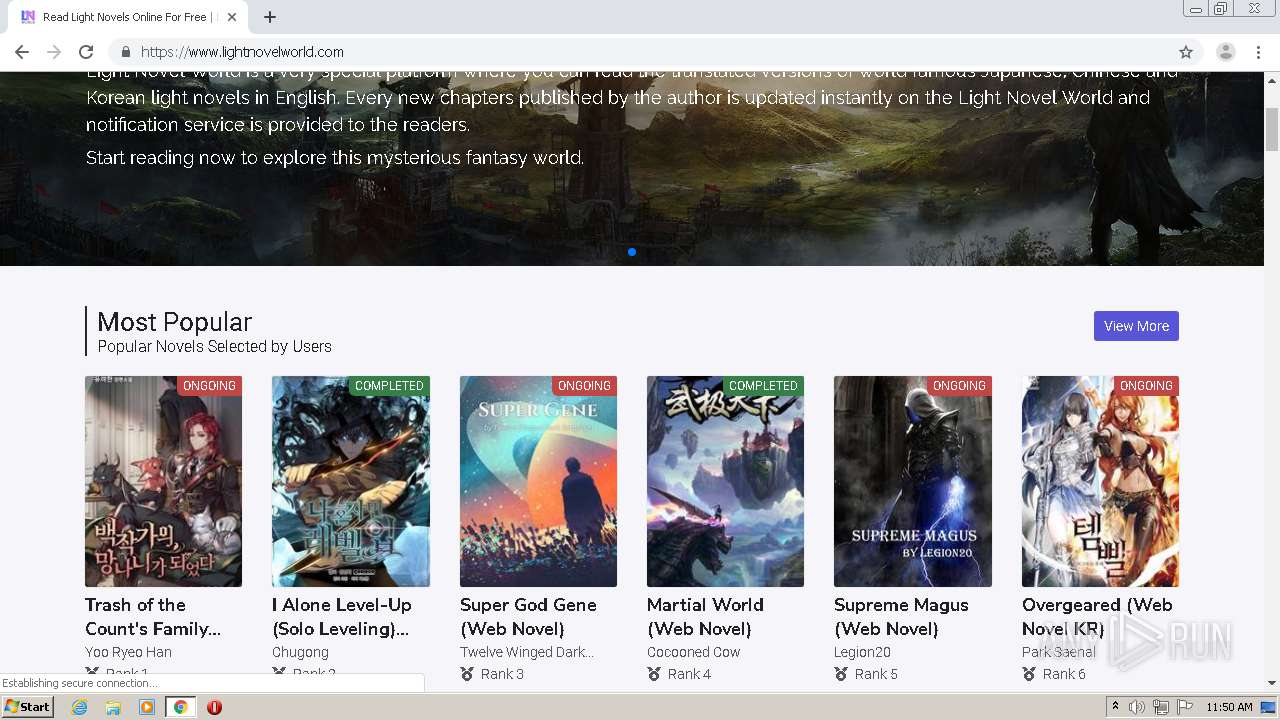Viewport: 1280px width, 720px height.
Task: Click page scrollbar up arrow
Action: pos(1272,80)
